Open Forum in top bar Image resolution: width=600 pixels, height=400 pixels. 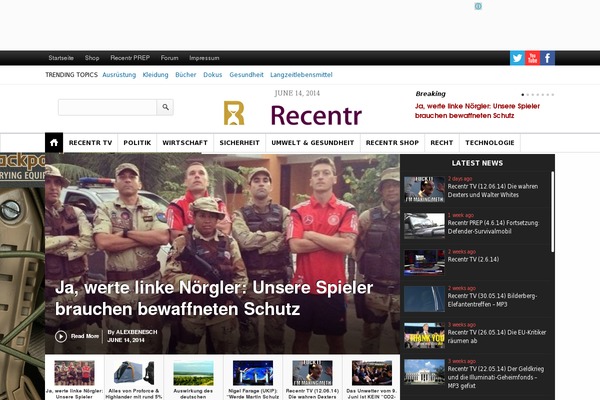[170, 58]
